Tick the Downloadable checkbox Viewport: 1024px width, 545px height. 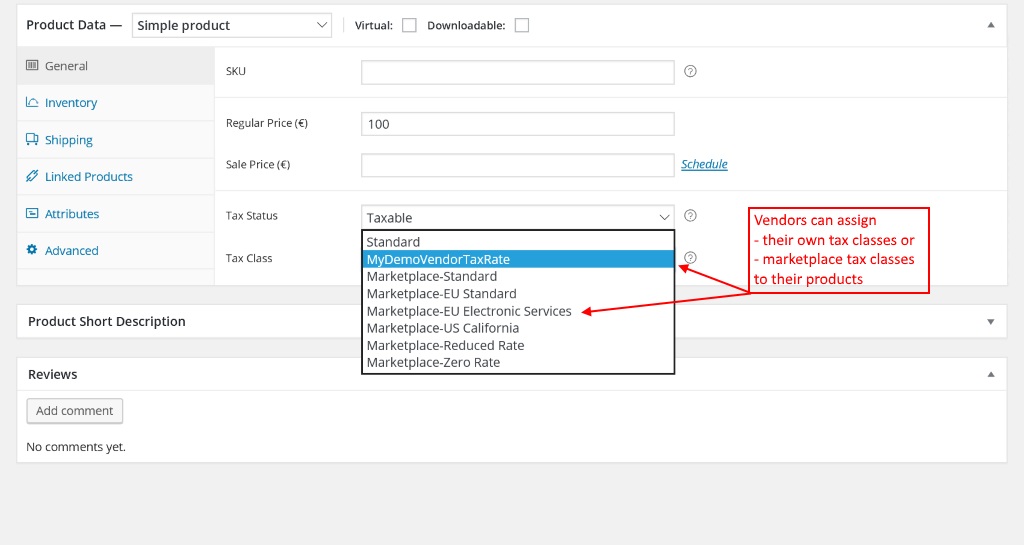(521, 25)
